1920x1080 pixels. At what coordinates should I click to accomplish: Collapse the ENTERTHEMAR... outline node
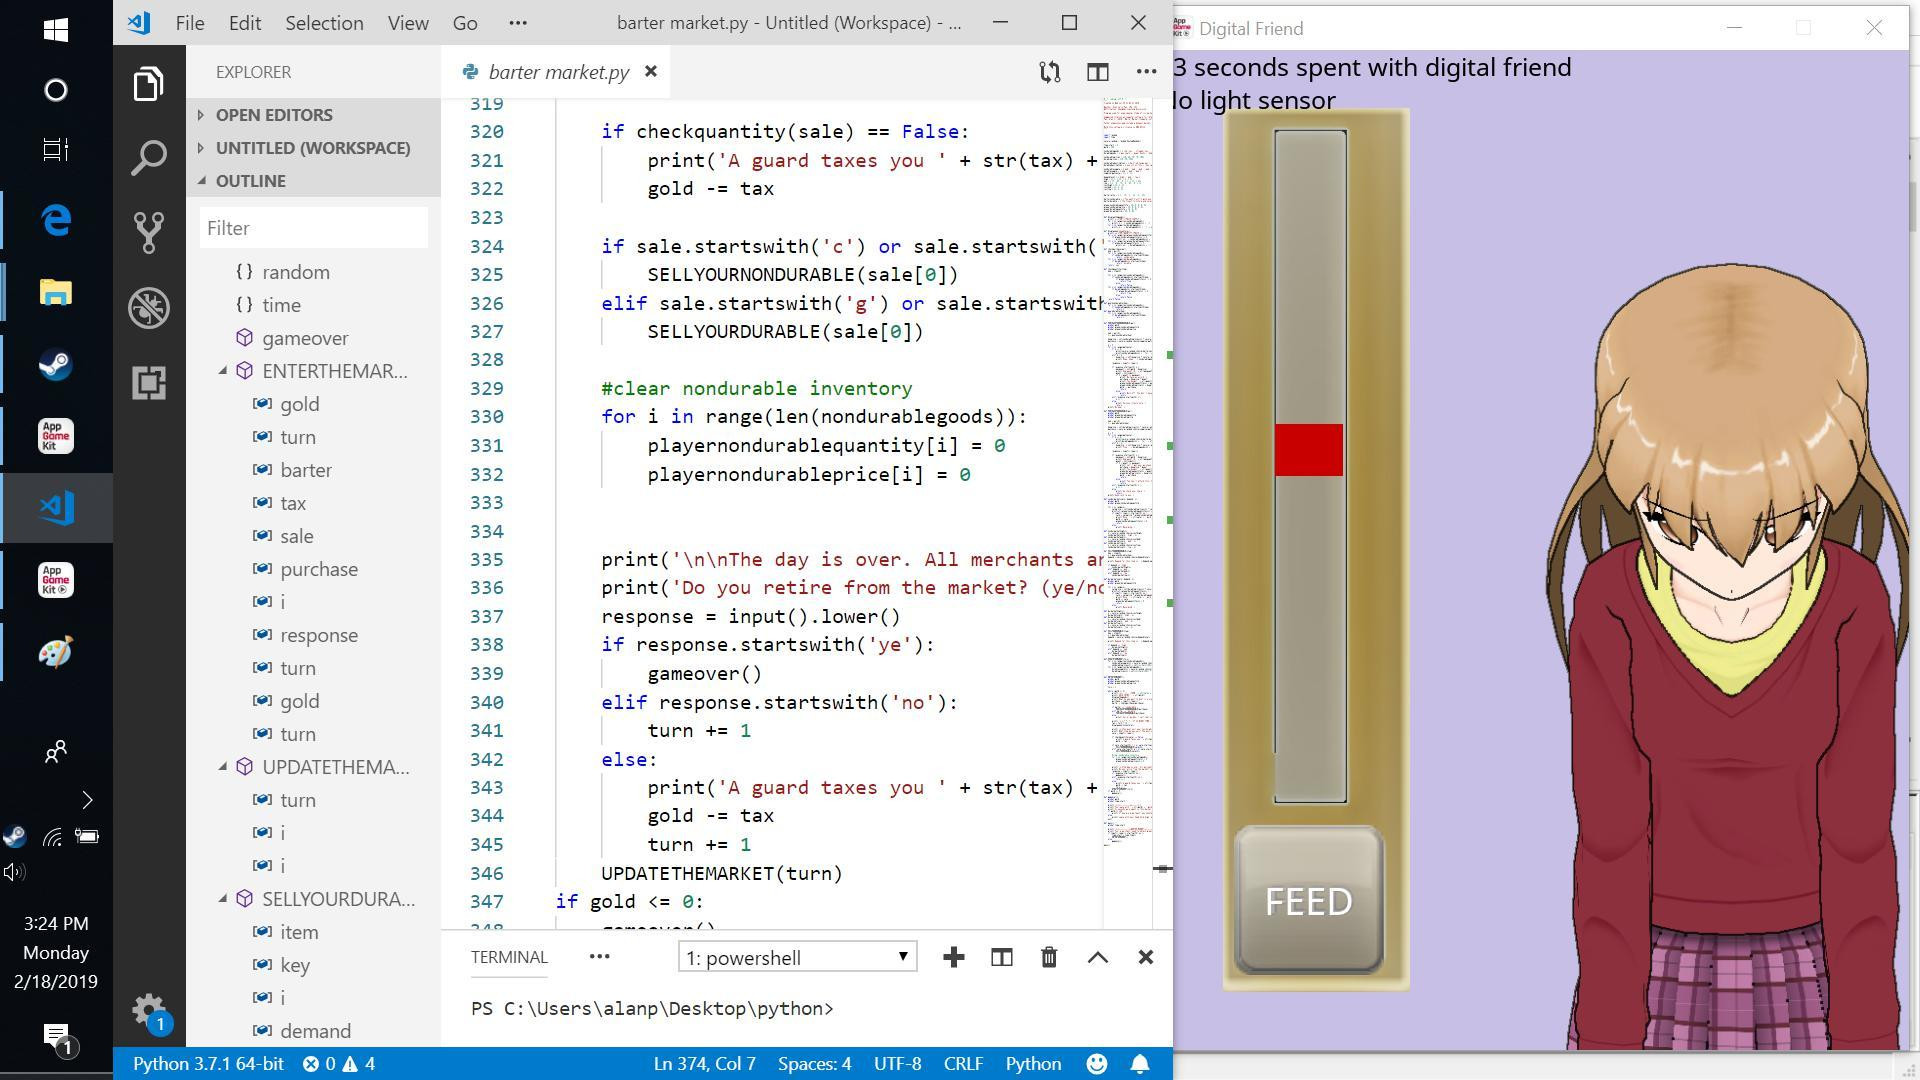coord(223,371)
